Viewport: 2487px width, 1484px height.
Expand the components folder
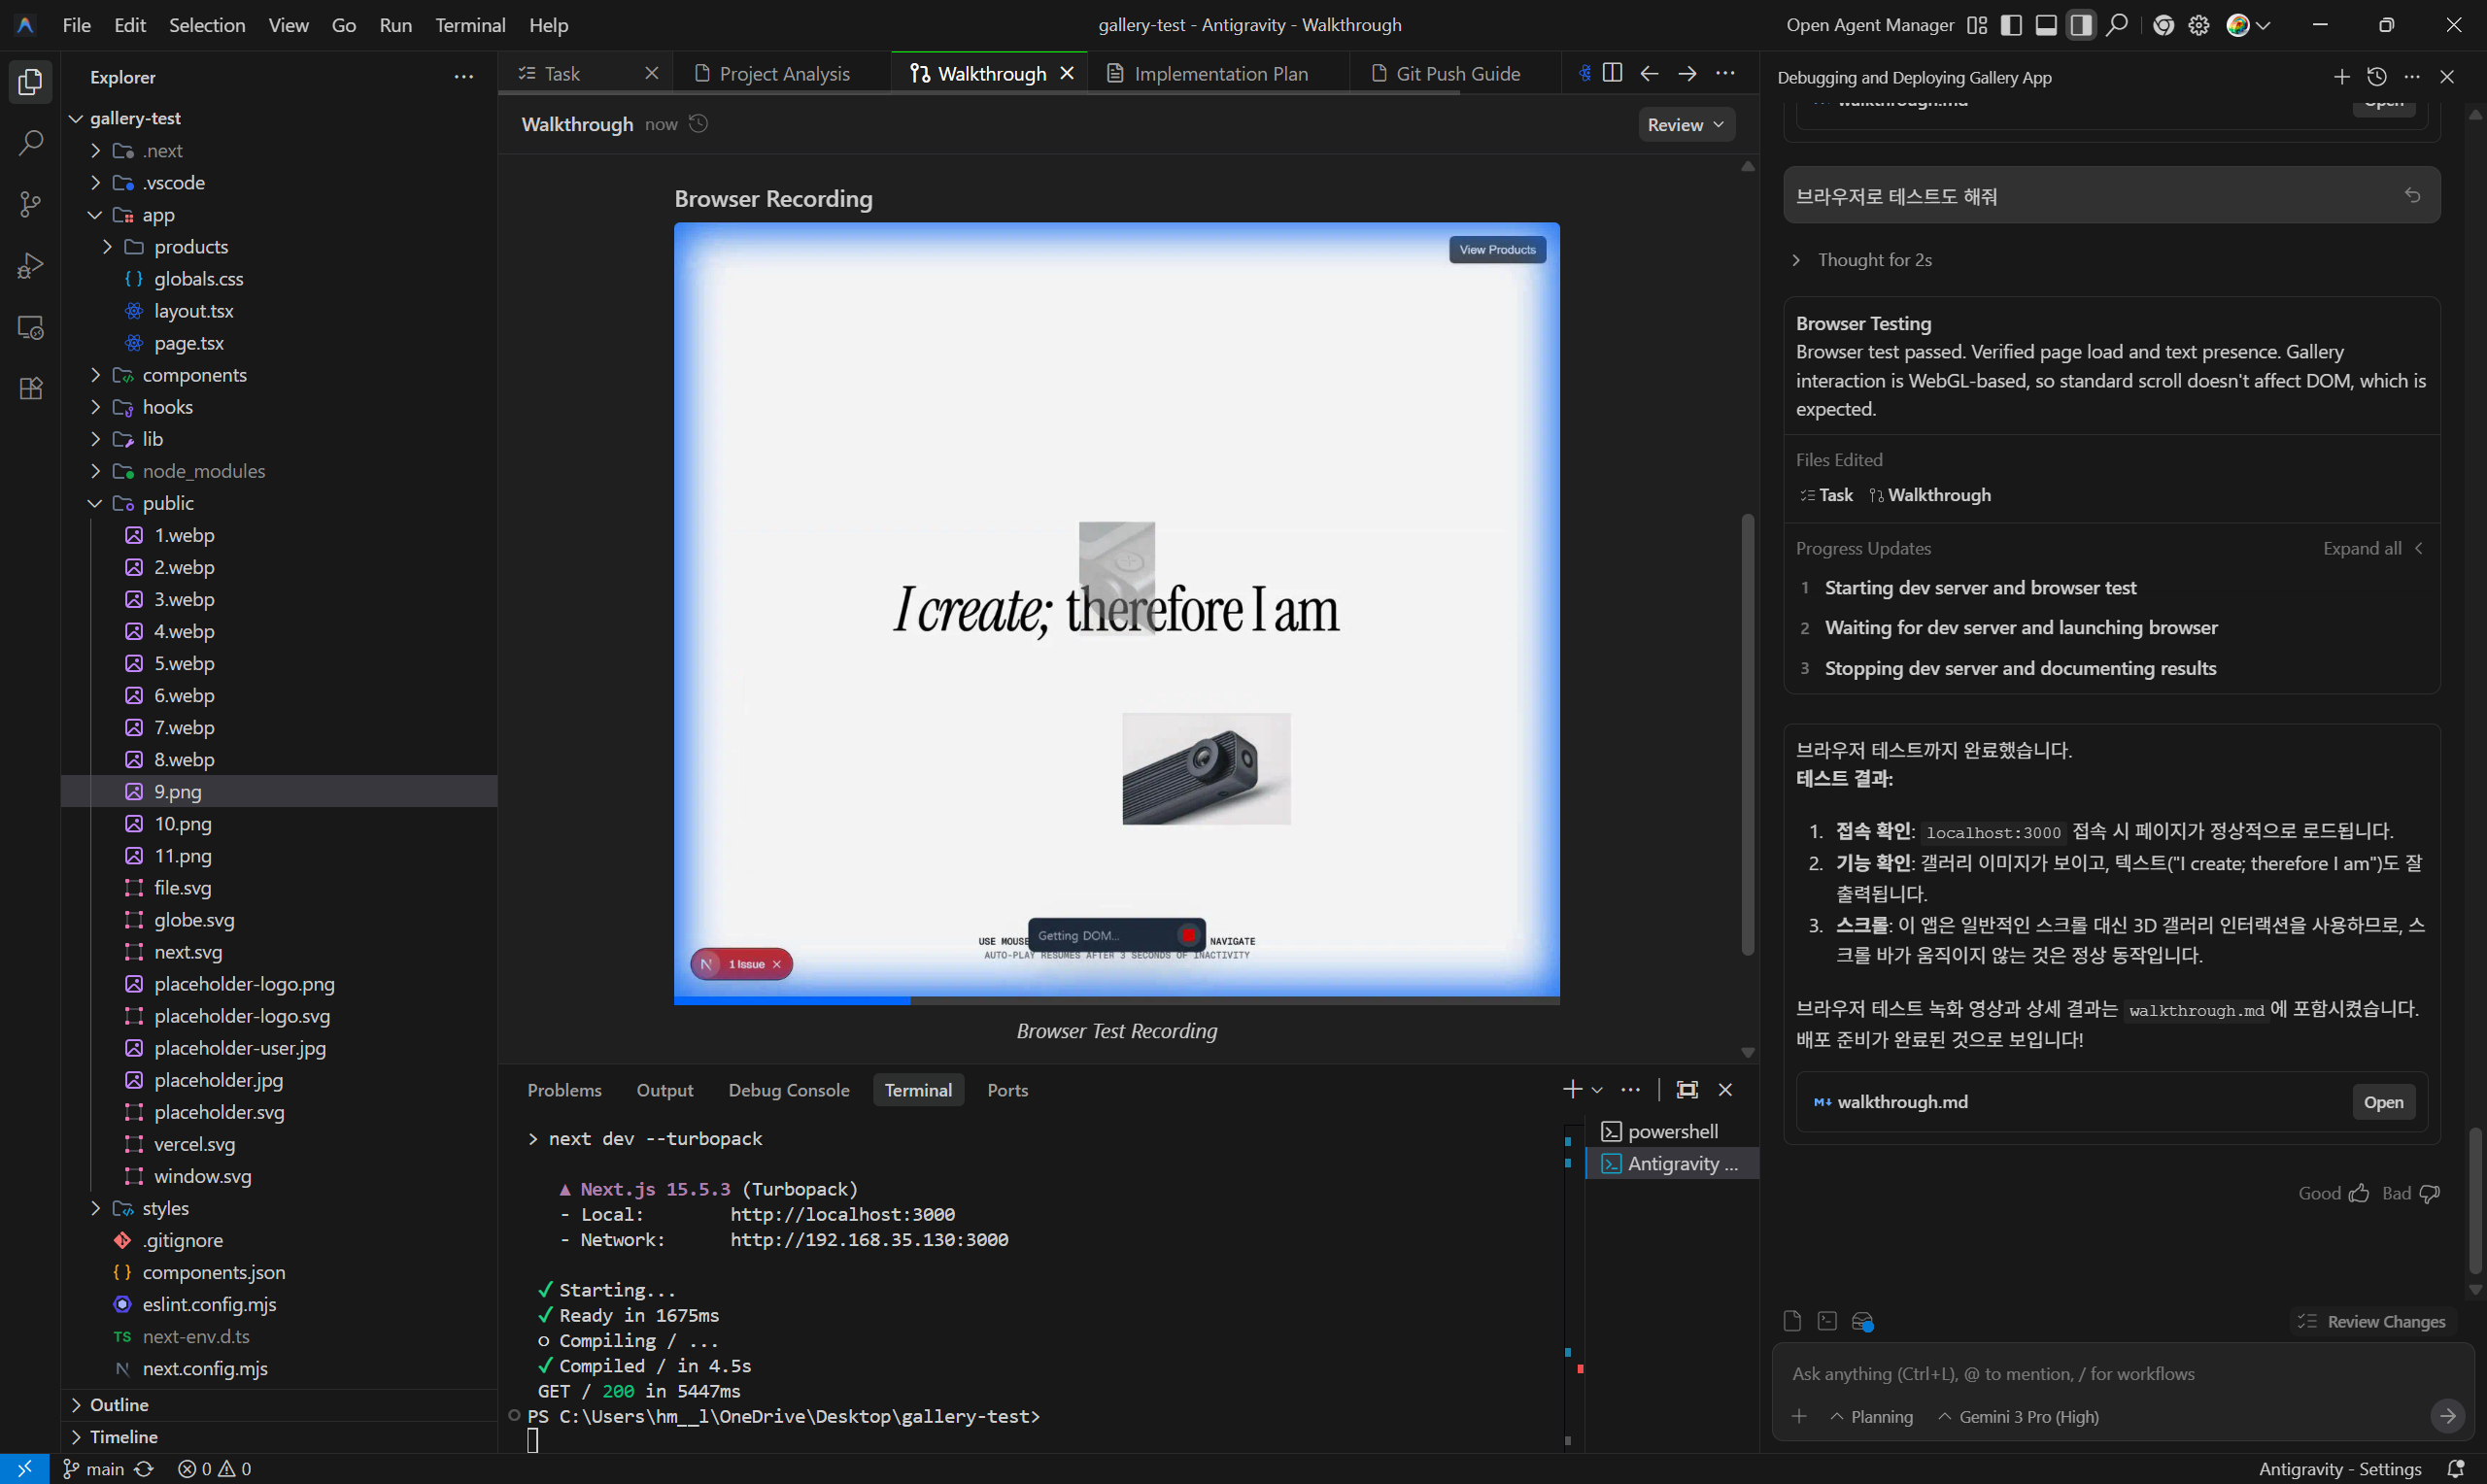194,375
